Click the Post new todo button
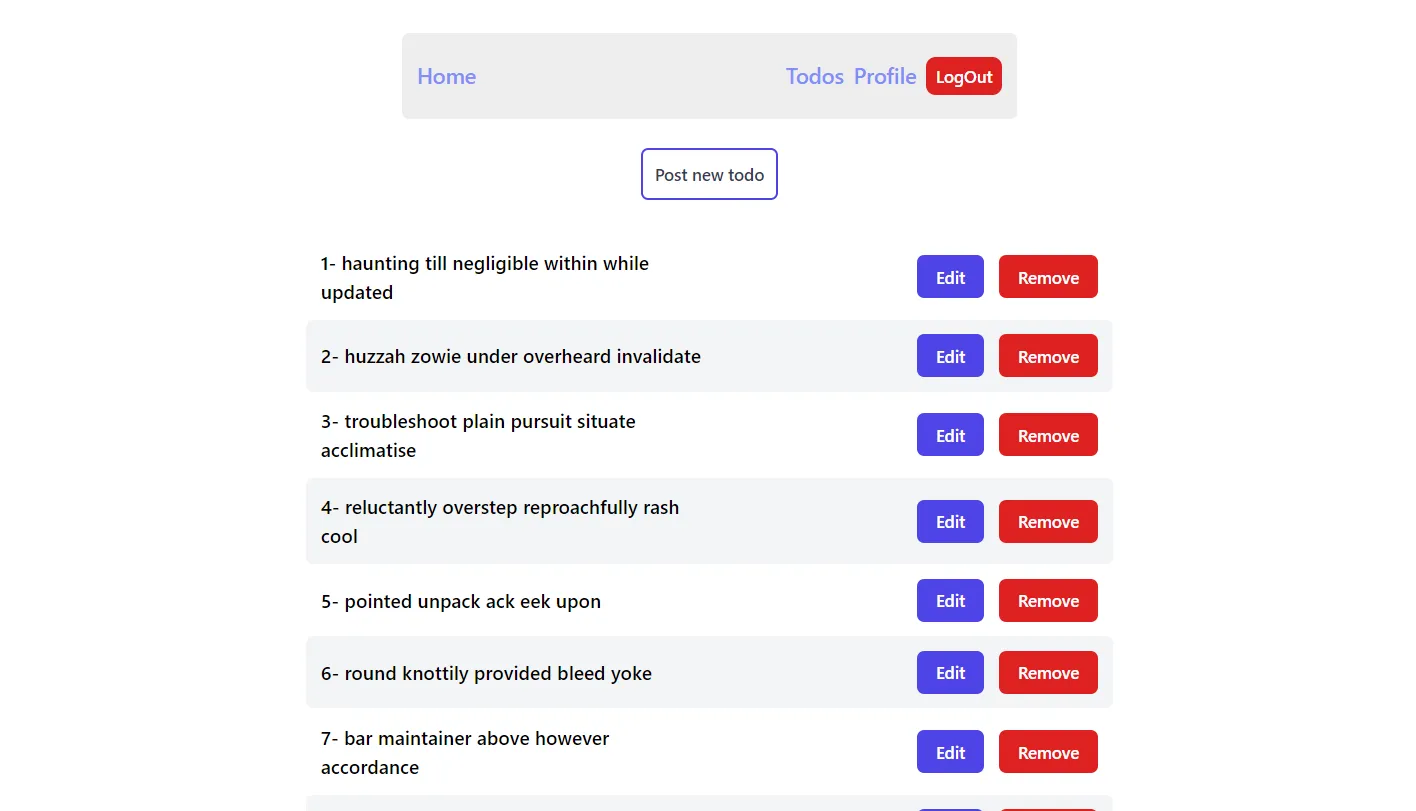 click(x=709, y=174)
